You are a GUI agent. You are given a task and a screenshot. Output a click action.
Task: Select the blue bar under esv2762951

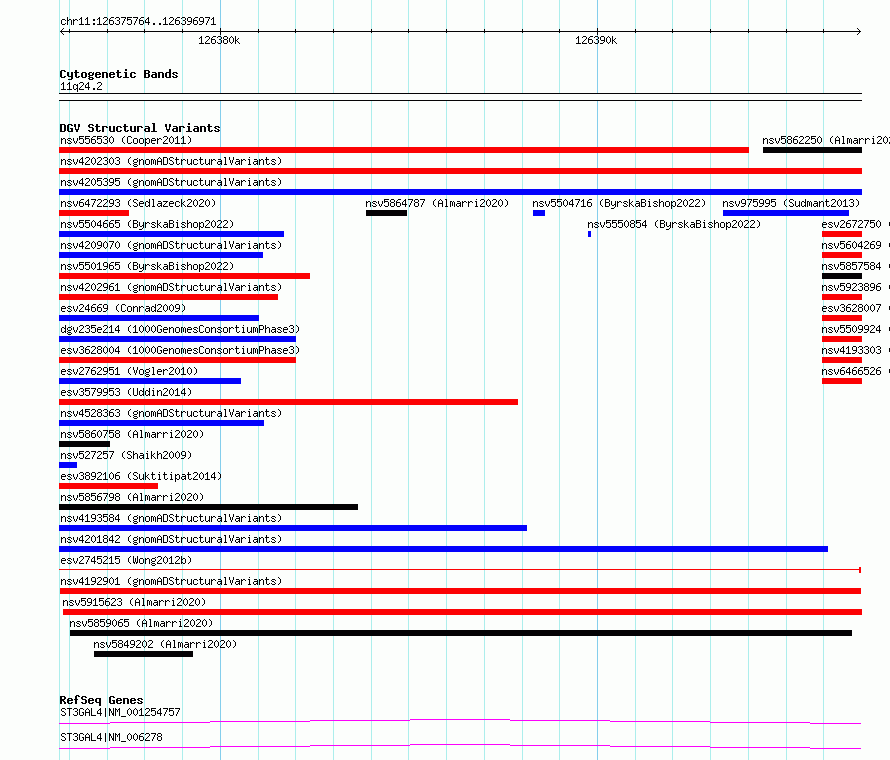[x=150, y=381]
